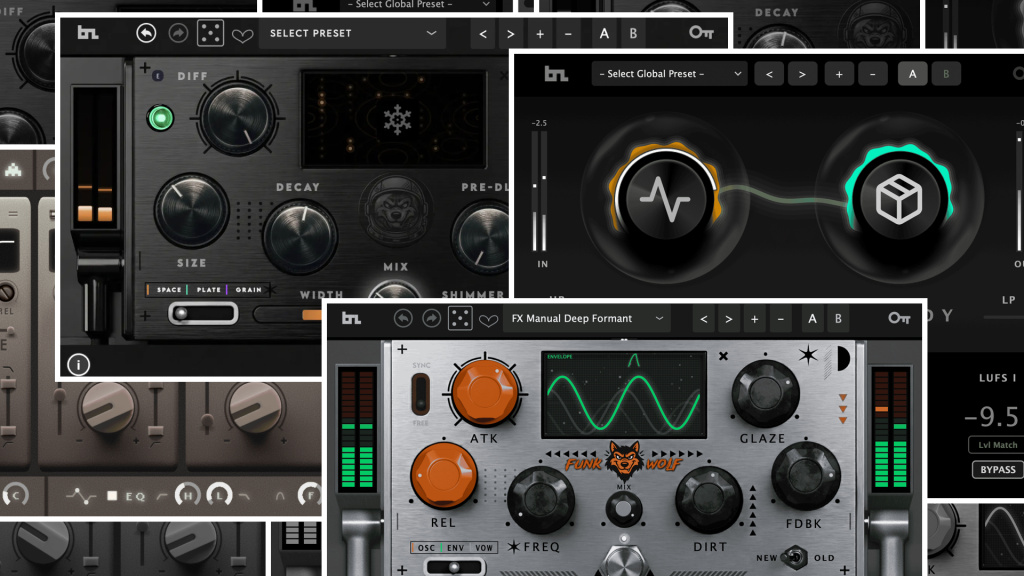The width and height of the screenshot is (1024, 576).
Task: Click heart favorite icon in Funk Wolf
Action: click(x=488, y=320)
